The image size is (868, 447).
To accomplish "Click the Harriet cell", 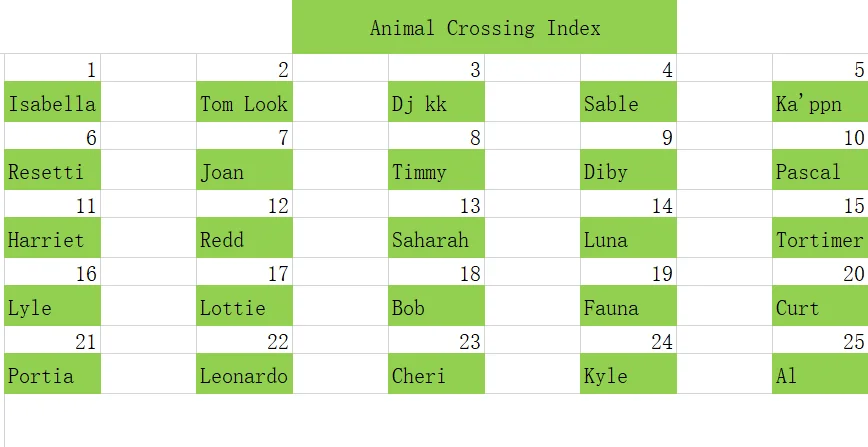I will pyautogui.click(x=53, y=238).
